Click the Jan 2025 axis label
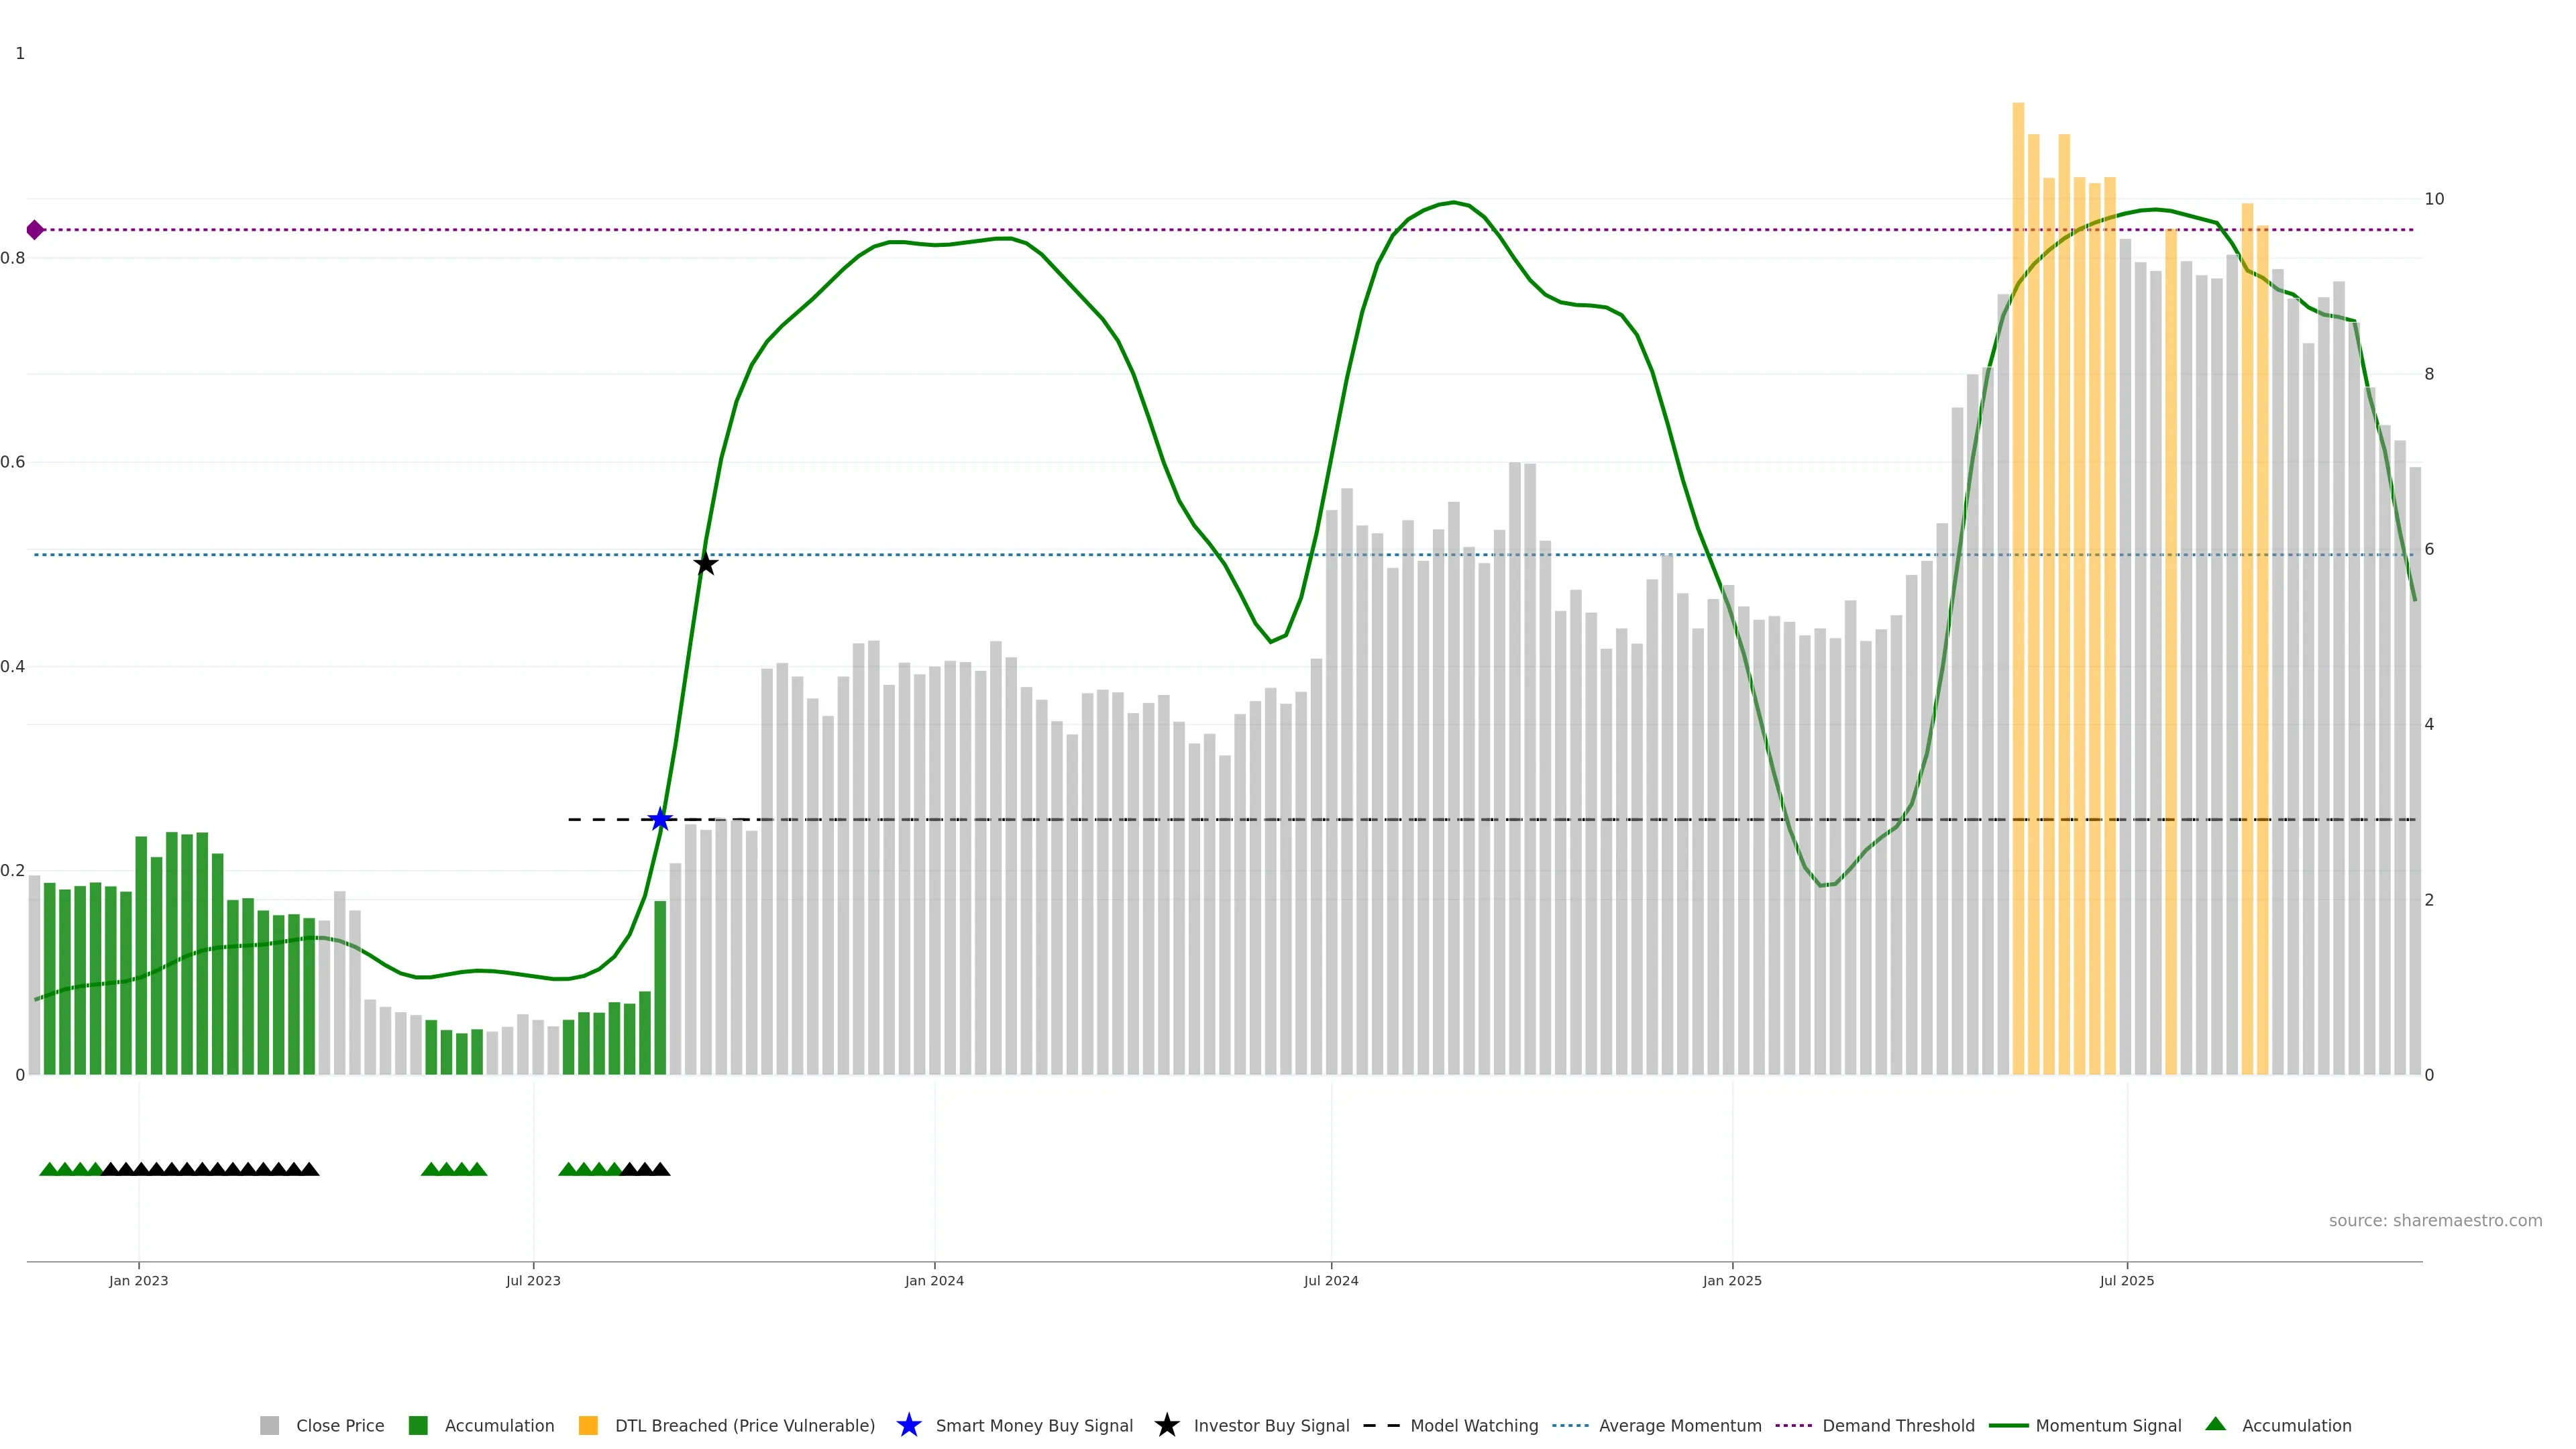This screenshot has height=1449, width=2576. [x=1732, y=1281]
